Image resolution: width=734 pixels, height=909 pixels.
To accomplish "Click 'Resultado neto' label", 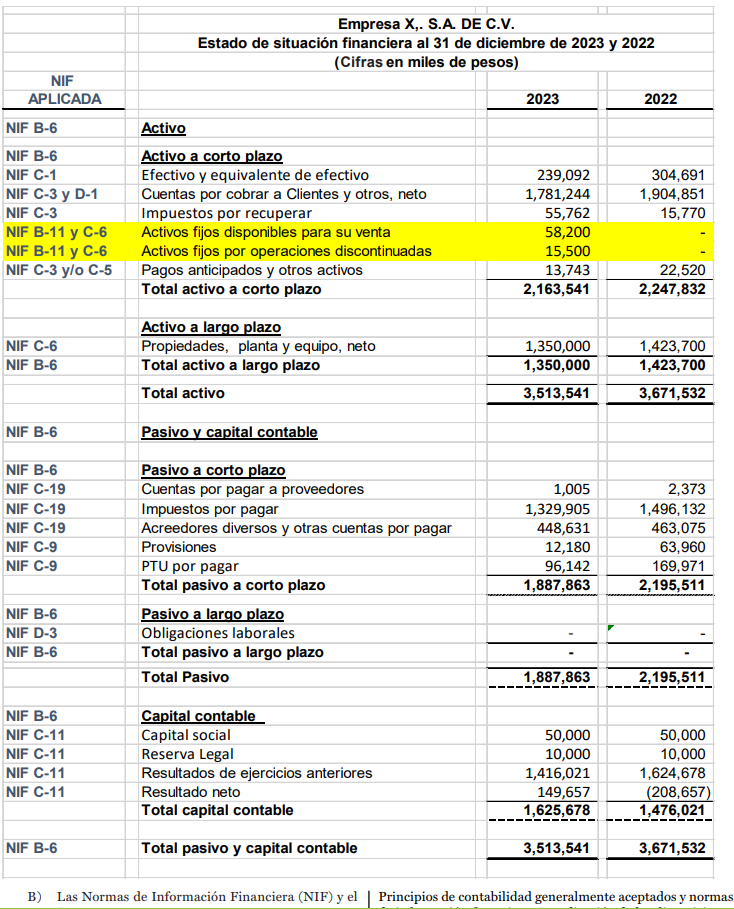I will click(x=191, y=792).
